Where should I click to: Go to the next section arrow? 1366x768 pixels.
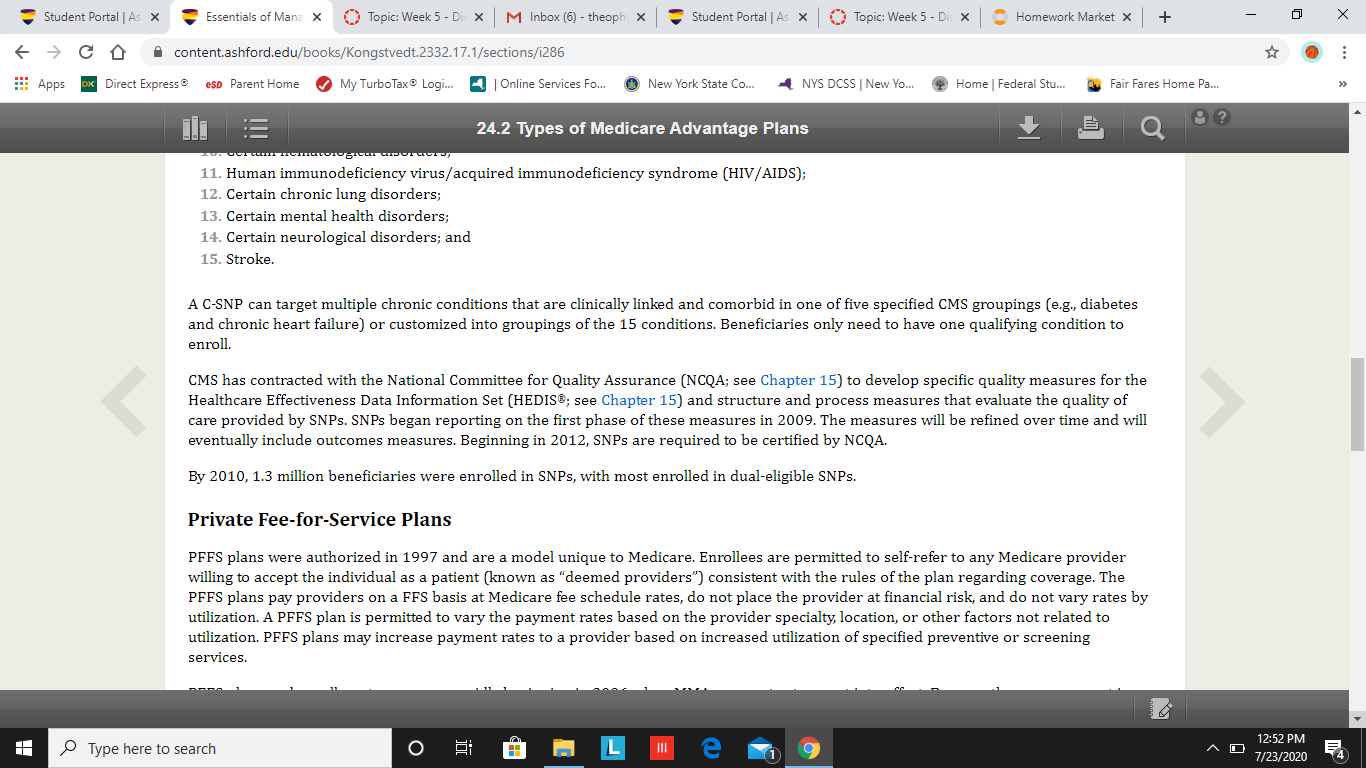(1222, 402)
